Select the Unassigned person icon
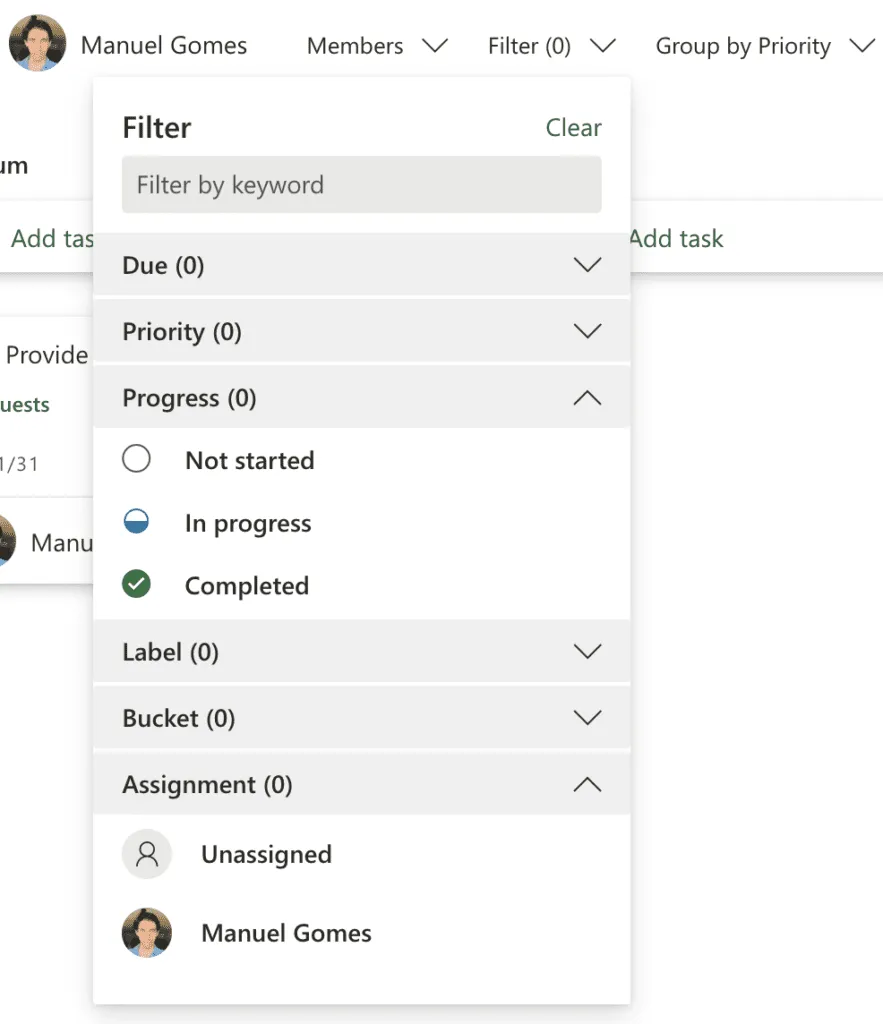The width and height of the screenshot is (883, 1024). click(x=147, y=855)
